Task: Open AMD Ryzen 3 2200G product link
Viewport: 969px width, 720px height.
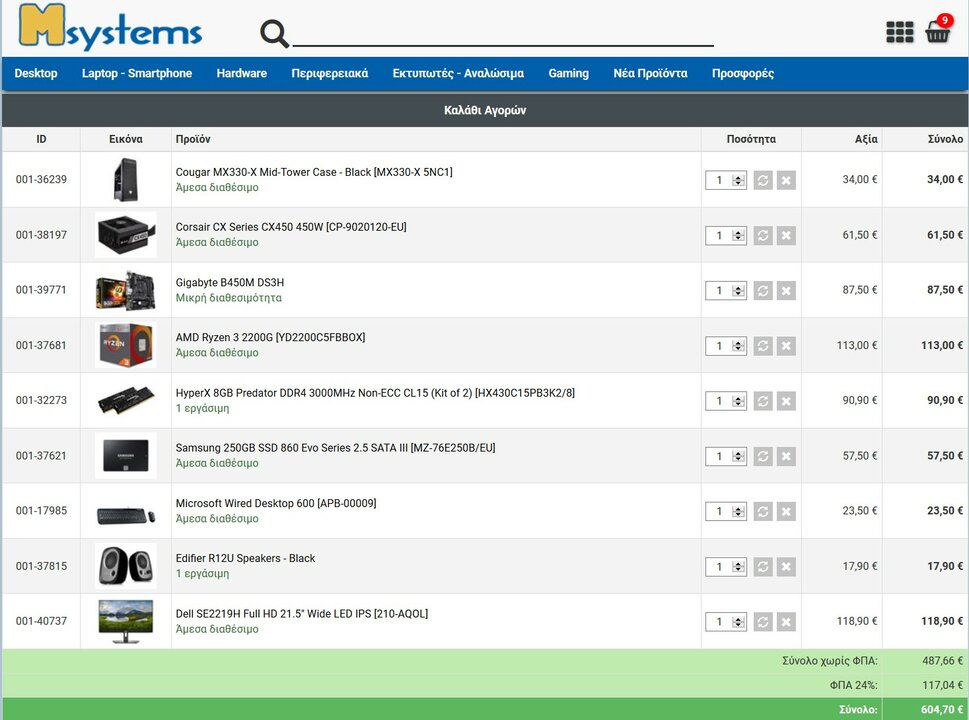Action: (270, 337)
